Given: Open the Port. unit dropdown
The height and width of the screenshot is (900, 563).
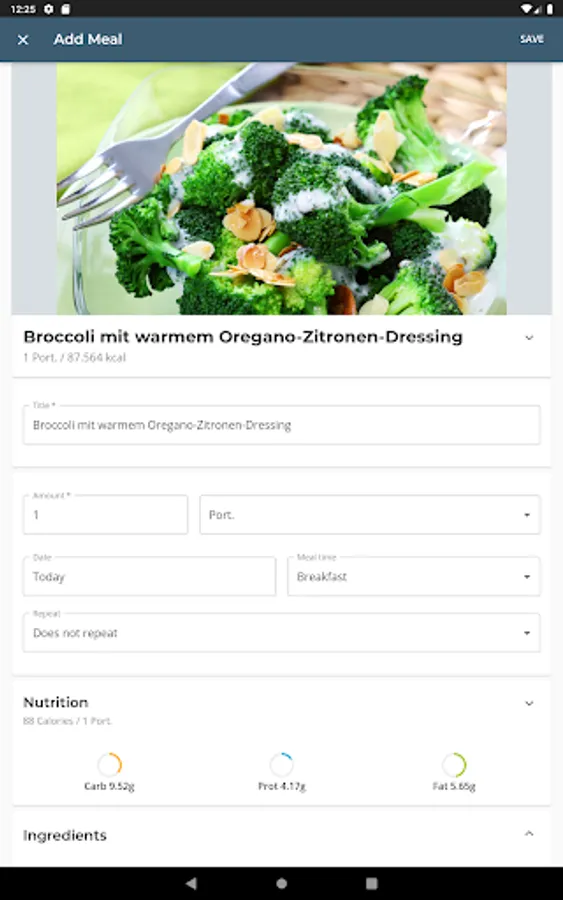Looking at the screenshot, I should click(x=370, y=514).
